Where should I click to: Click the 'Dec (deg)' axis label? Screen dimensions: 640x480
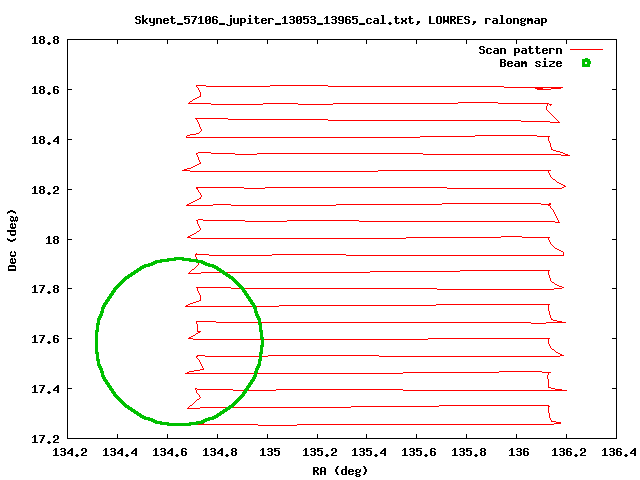(x=12, y=240)
